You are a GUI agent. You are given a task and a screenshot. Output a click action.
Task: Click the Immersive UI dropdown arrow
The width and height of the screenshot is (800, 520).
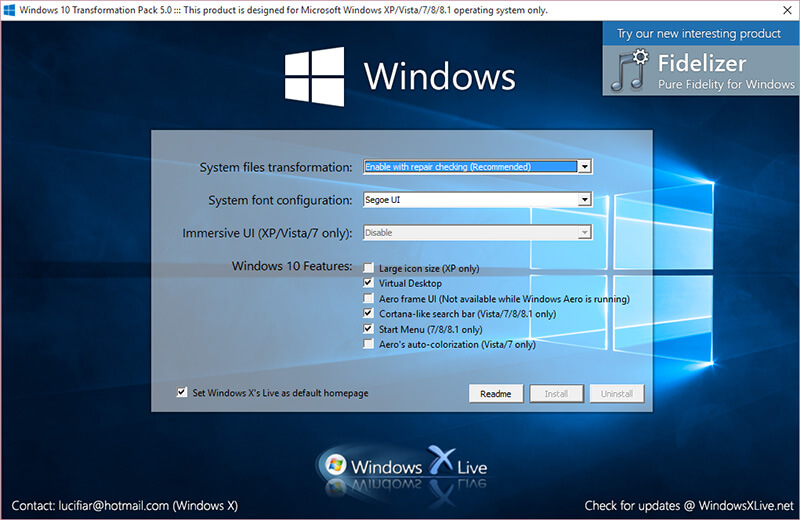click(x=585, y=233)
